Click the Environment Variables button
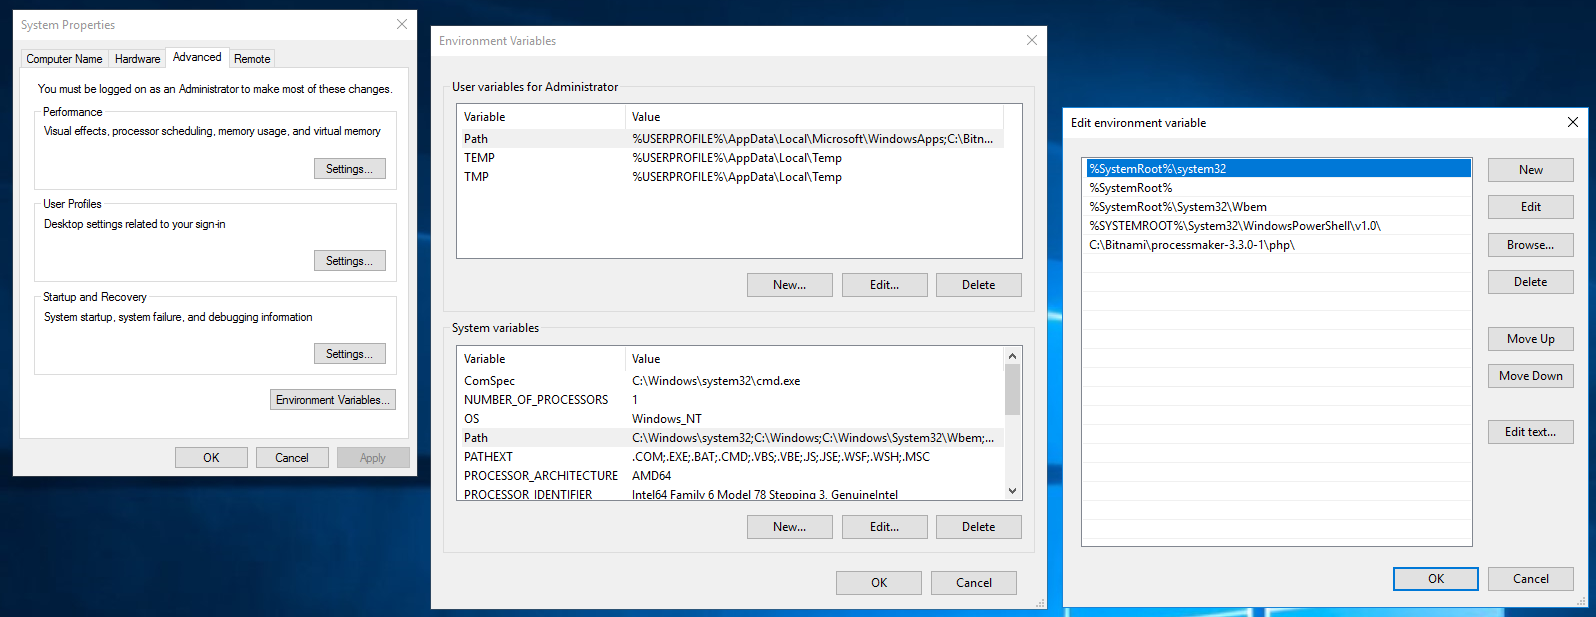 point(333,400)
